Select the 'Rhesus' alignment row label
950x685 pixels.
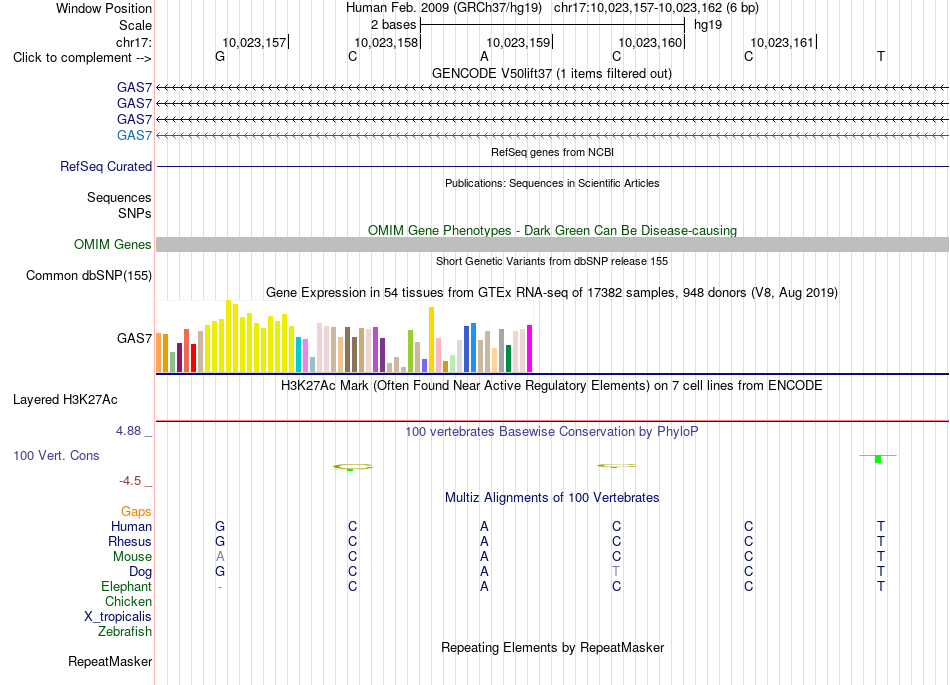[x=130, y=541]
